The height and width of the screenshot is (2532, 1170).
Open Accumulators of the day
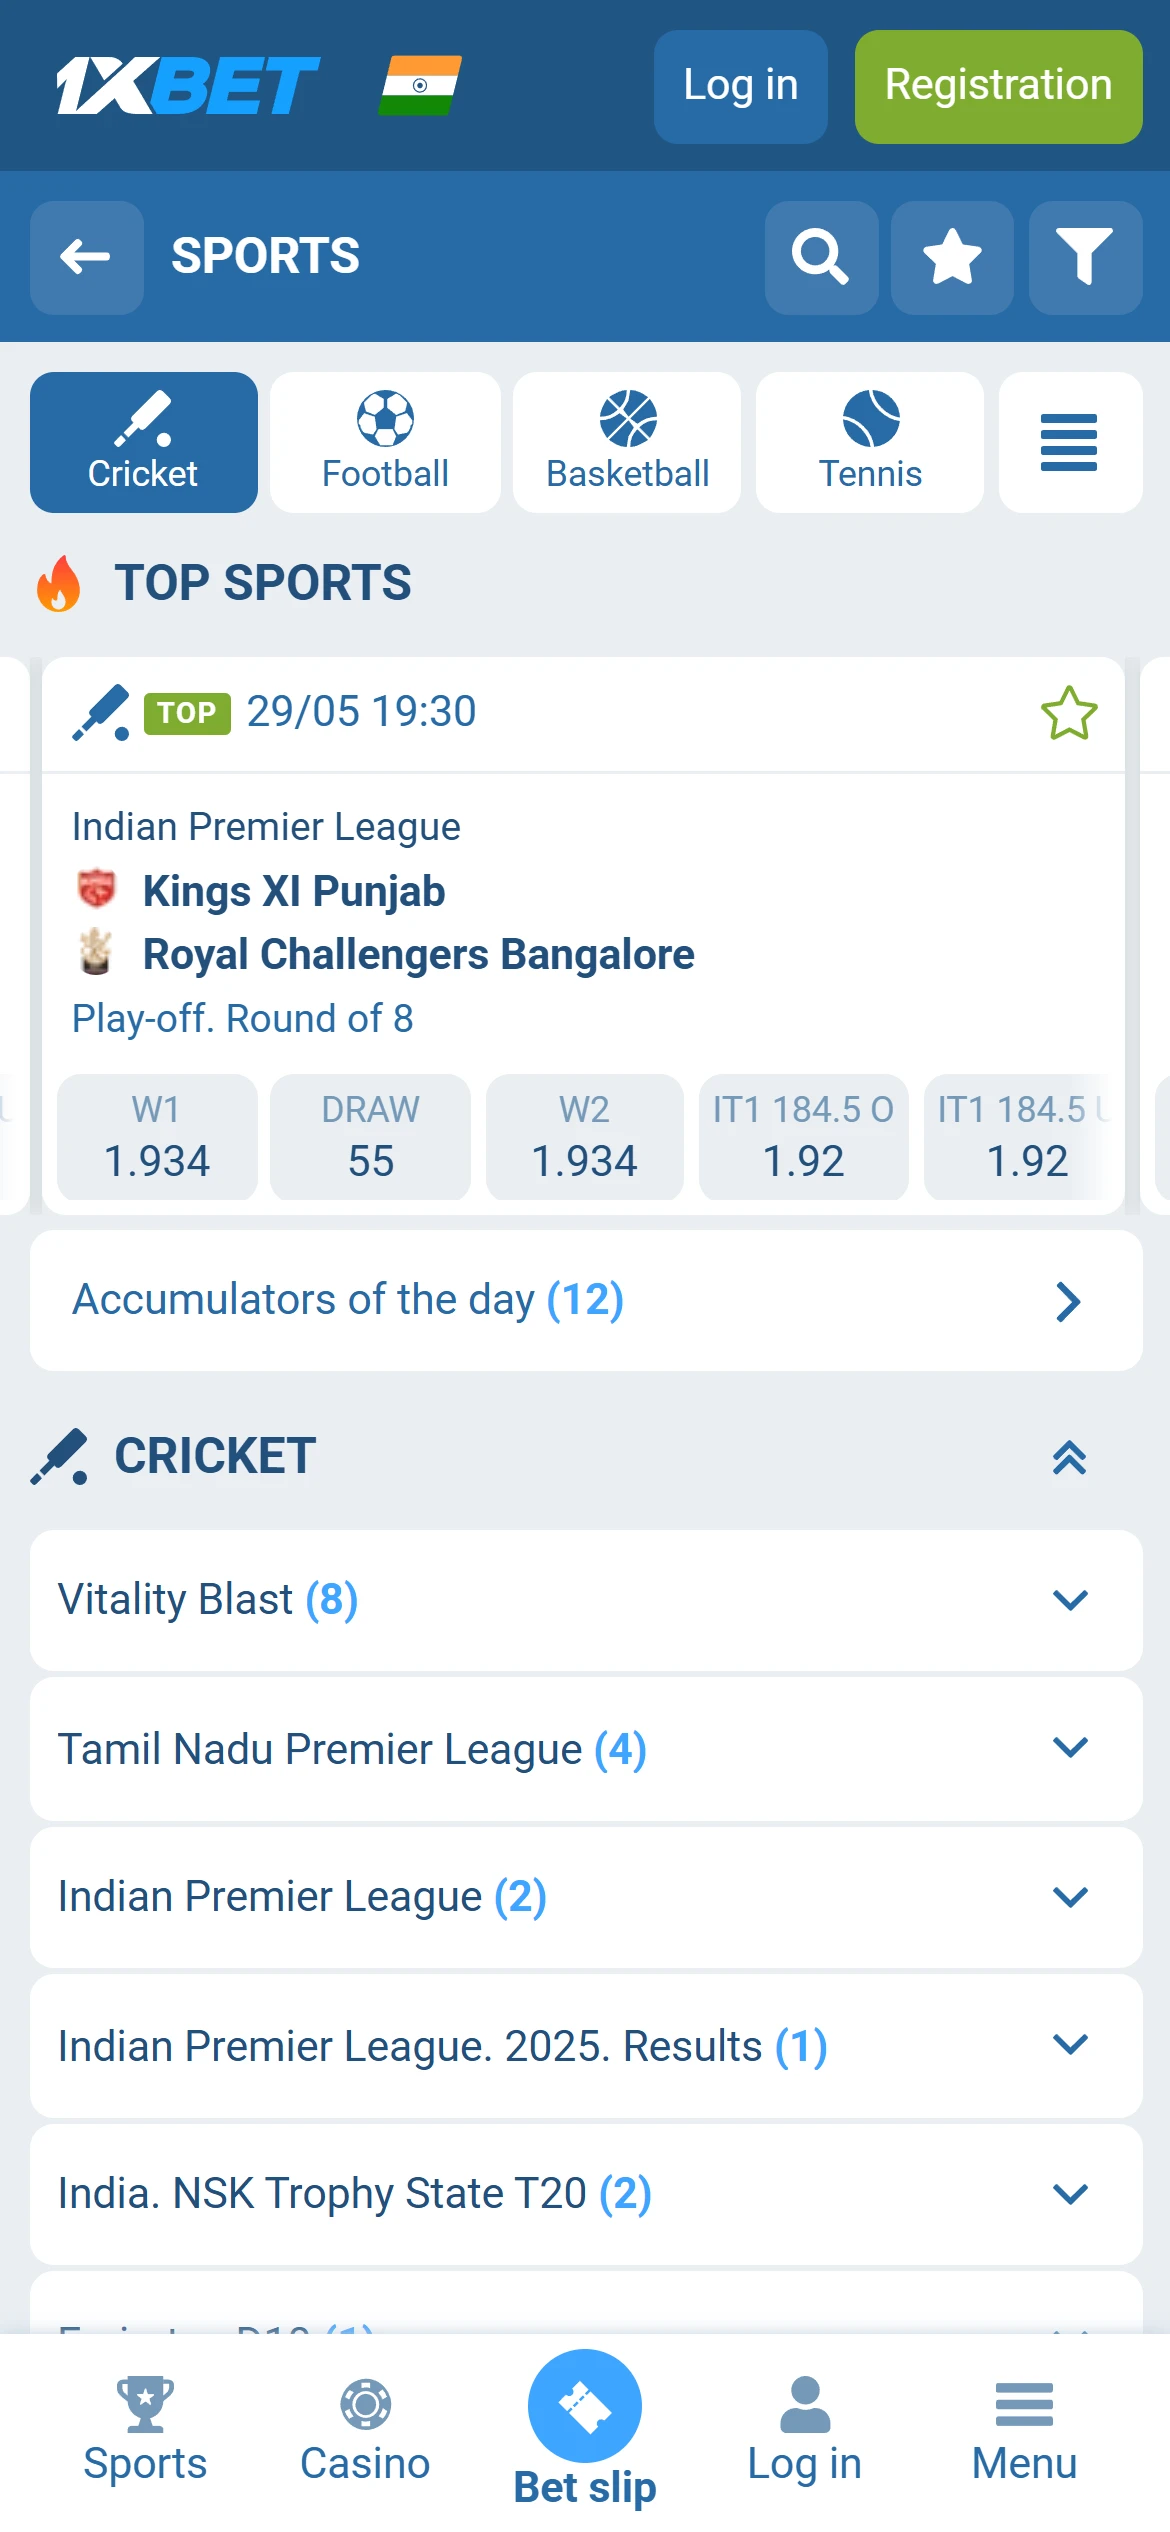pos(585,1300)
